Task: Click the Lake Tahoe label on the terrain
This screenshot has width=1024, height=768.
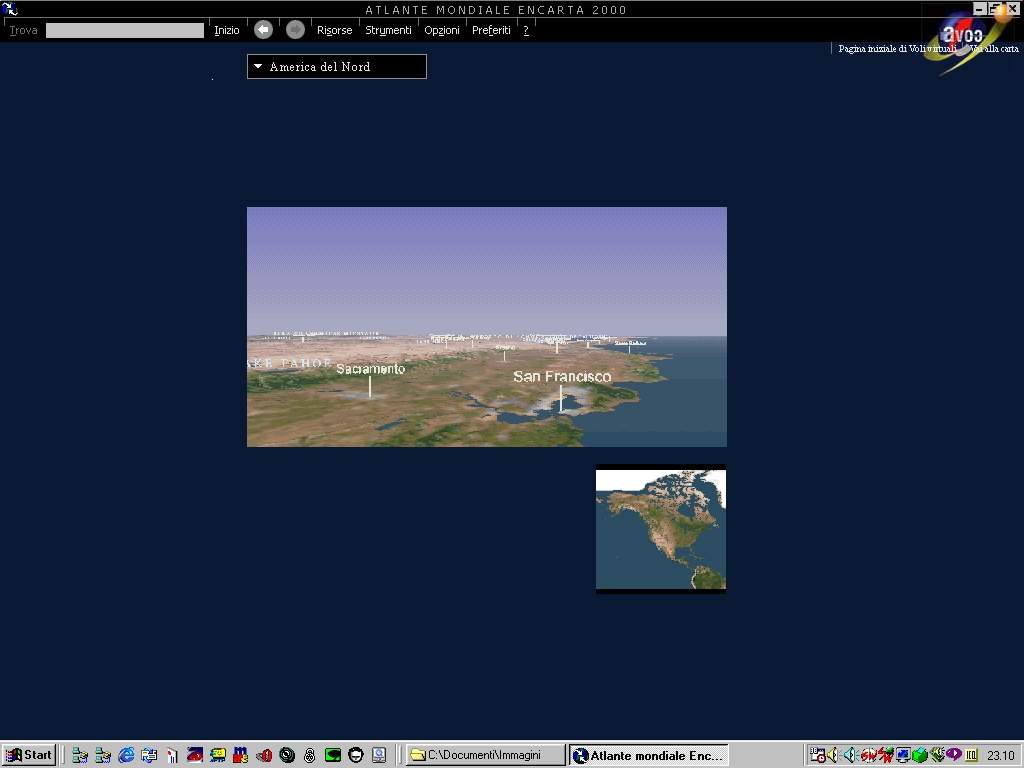Action: tap(289, 363)
